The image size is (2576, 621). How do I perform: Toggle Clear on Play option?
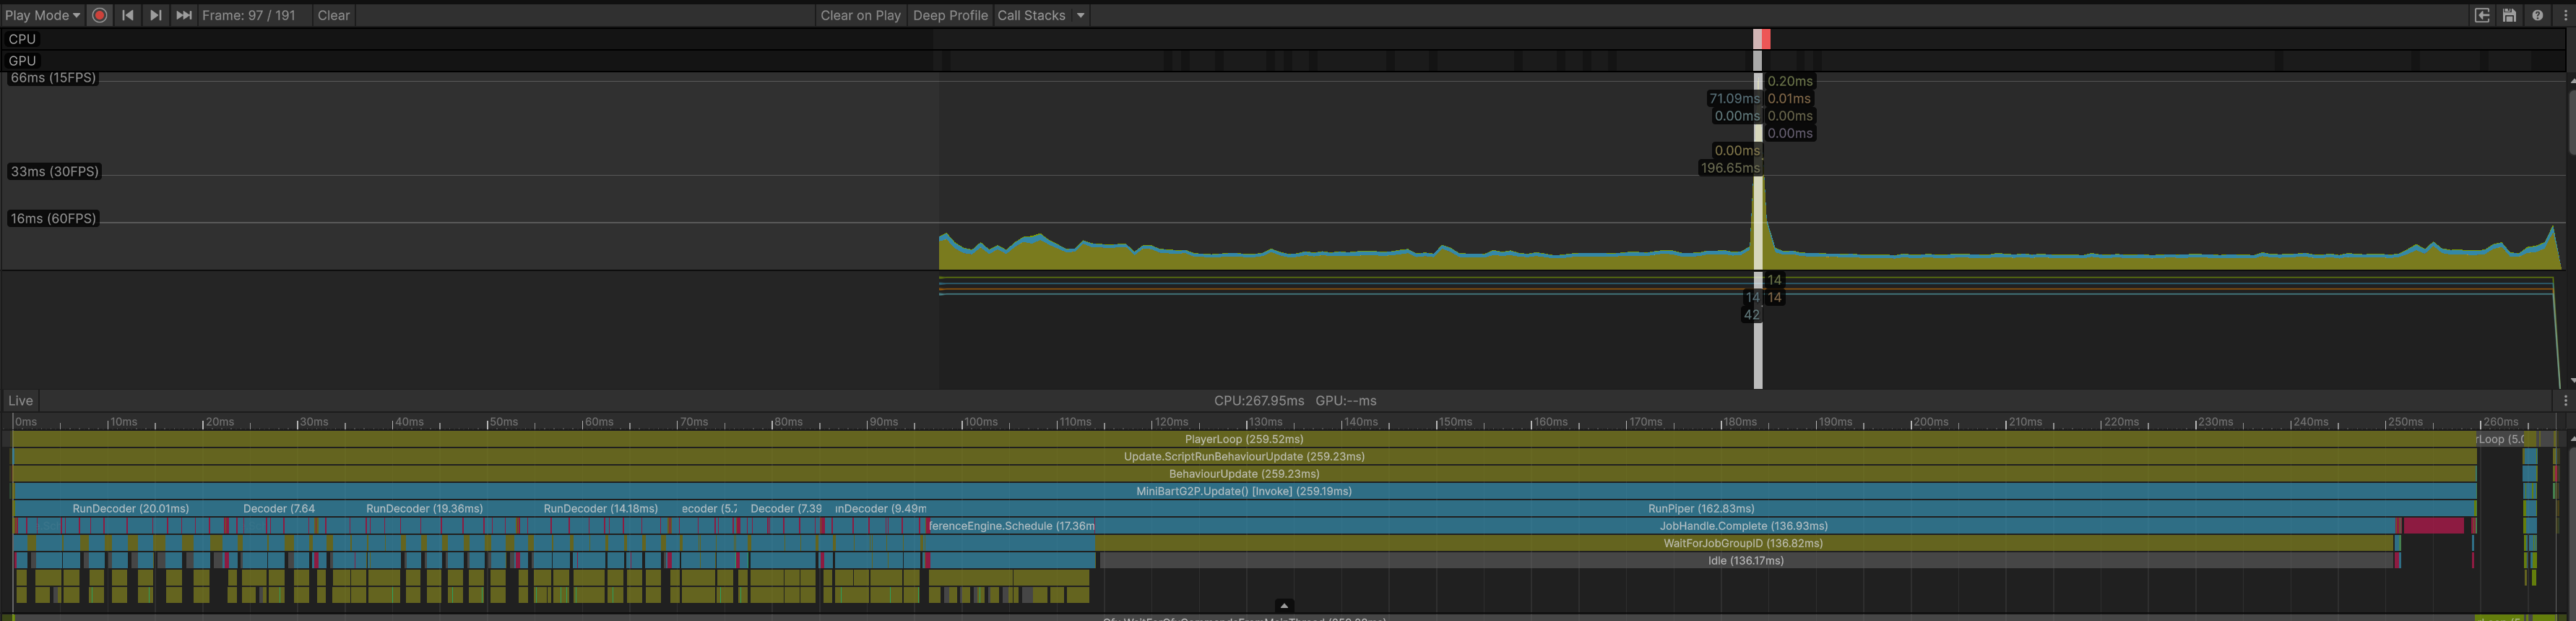coord(860,15)
